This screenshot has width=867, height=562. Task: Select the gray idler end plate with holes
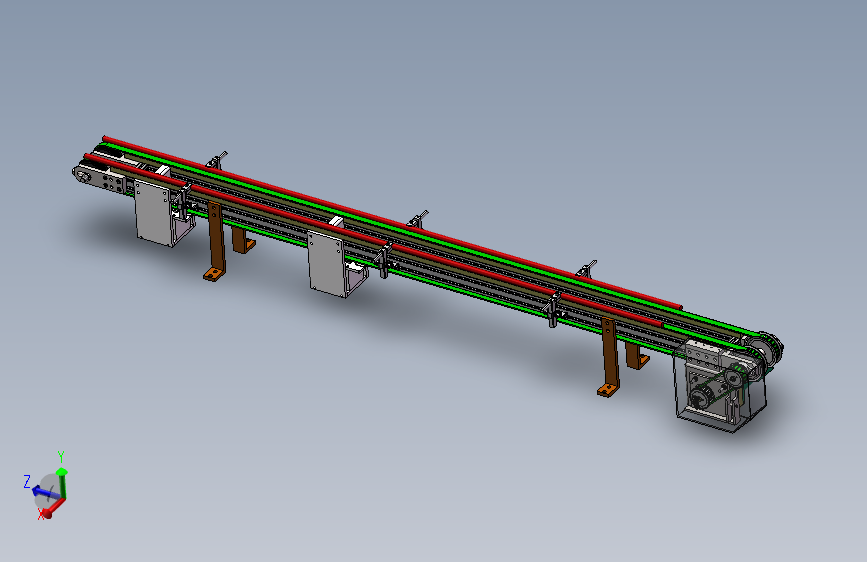(100, 178)
